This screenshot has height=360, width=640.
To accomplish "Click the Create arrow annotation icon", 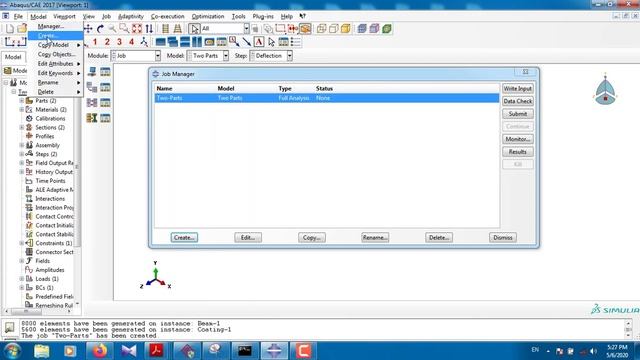I will pos(247,42).
